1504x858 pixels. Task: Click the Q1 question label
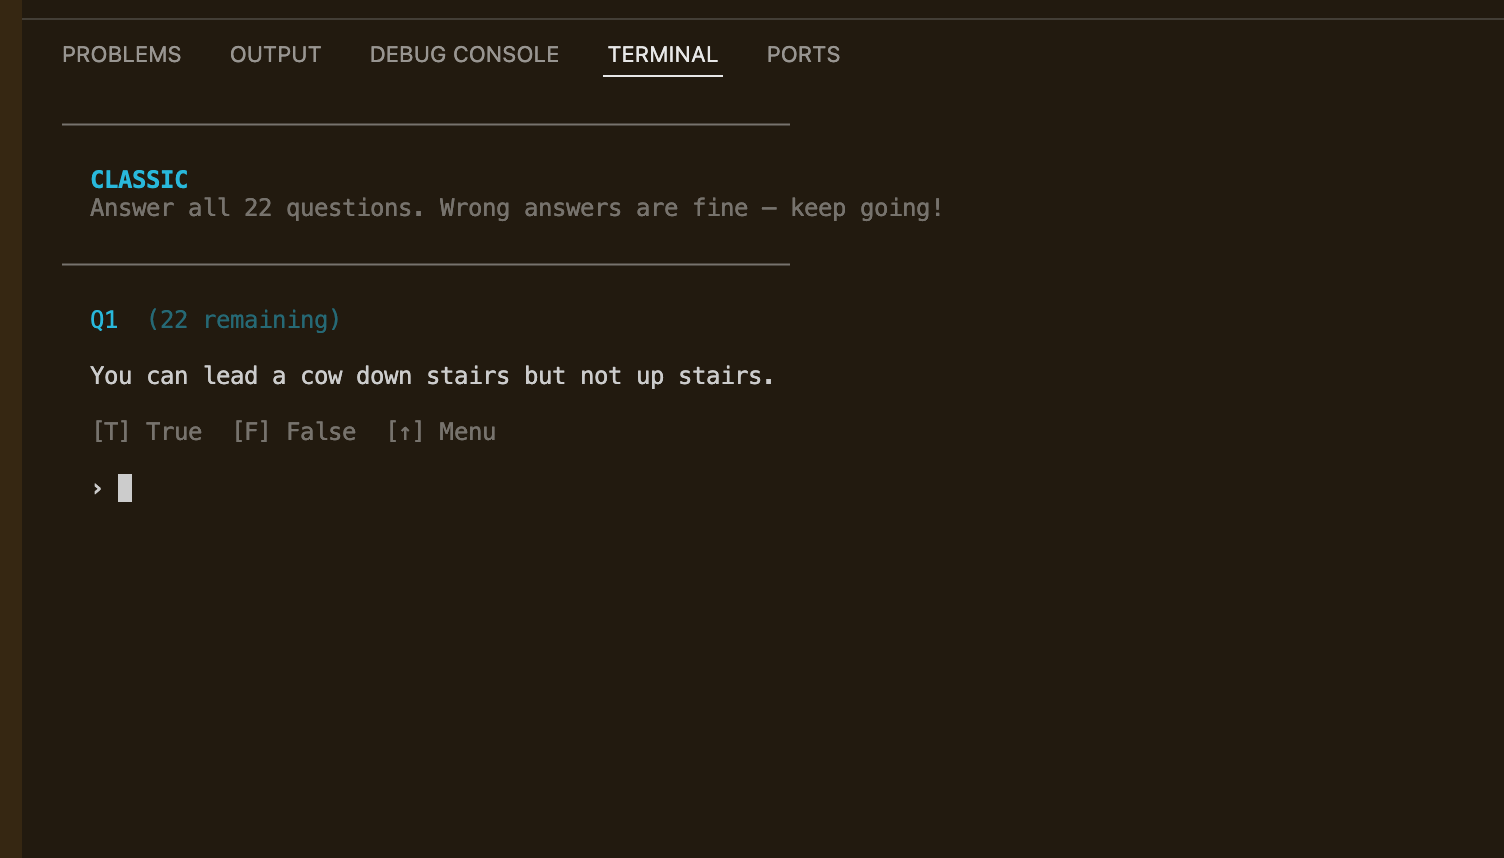104,320
